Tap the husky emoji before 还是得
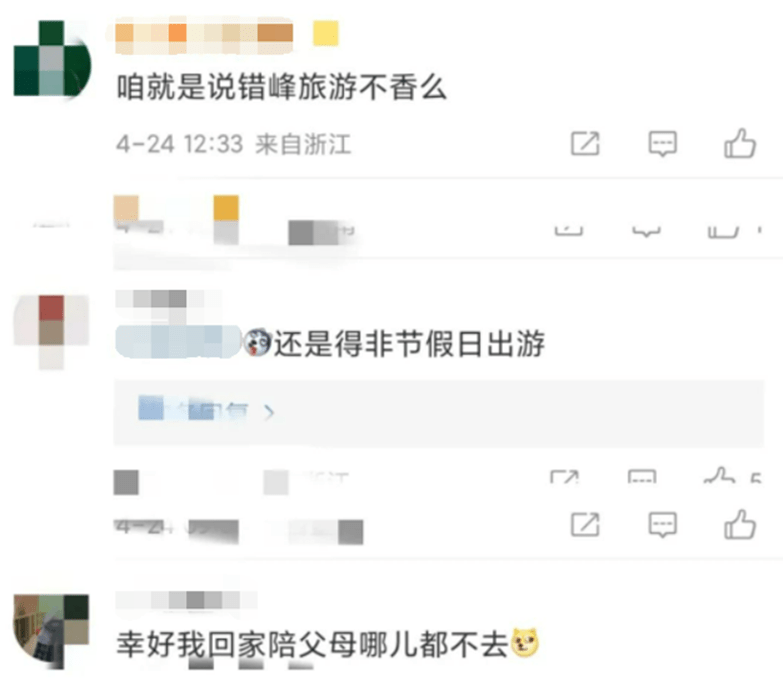783x691 pixels. (x=257, y=342)
